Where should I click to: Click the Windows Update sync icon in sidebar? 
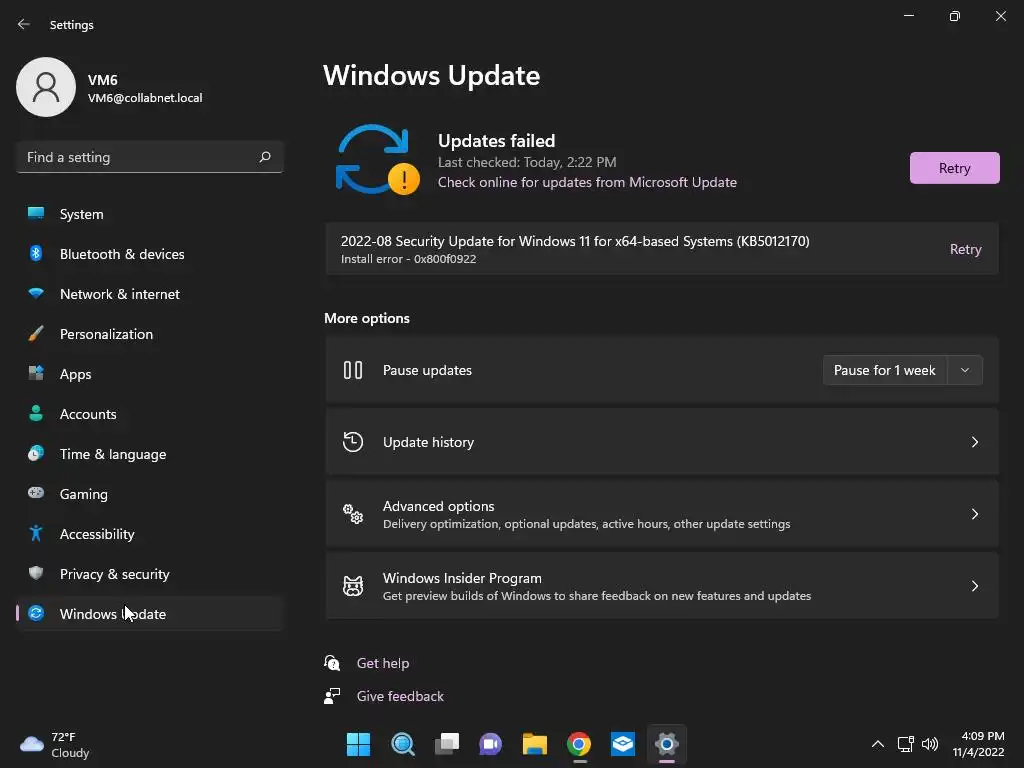pos(36,613)
